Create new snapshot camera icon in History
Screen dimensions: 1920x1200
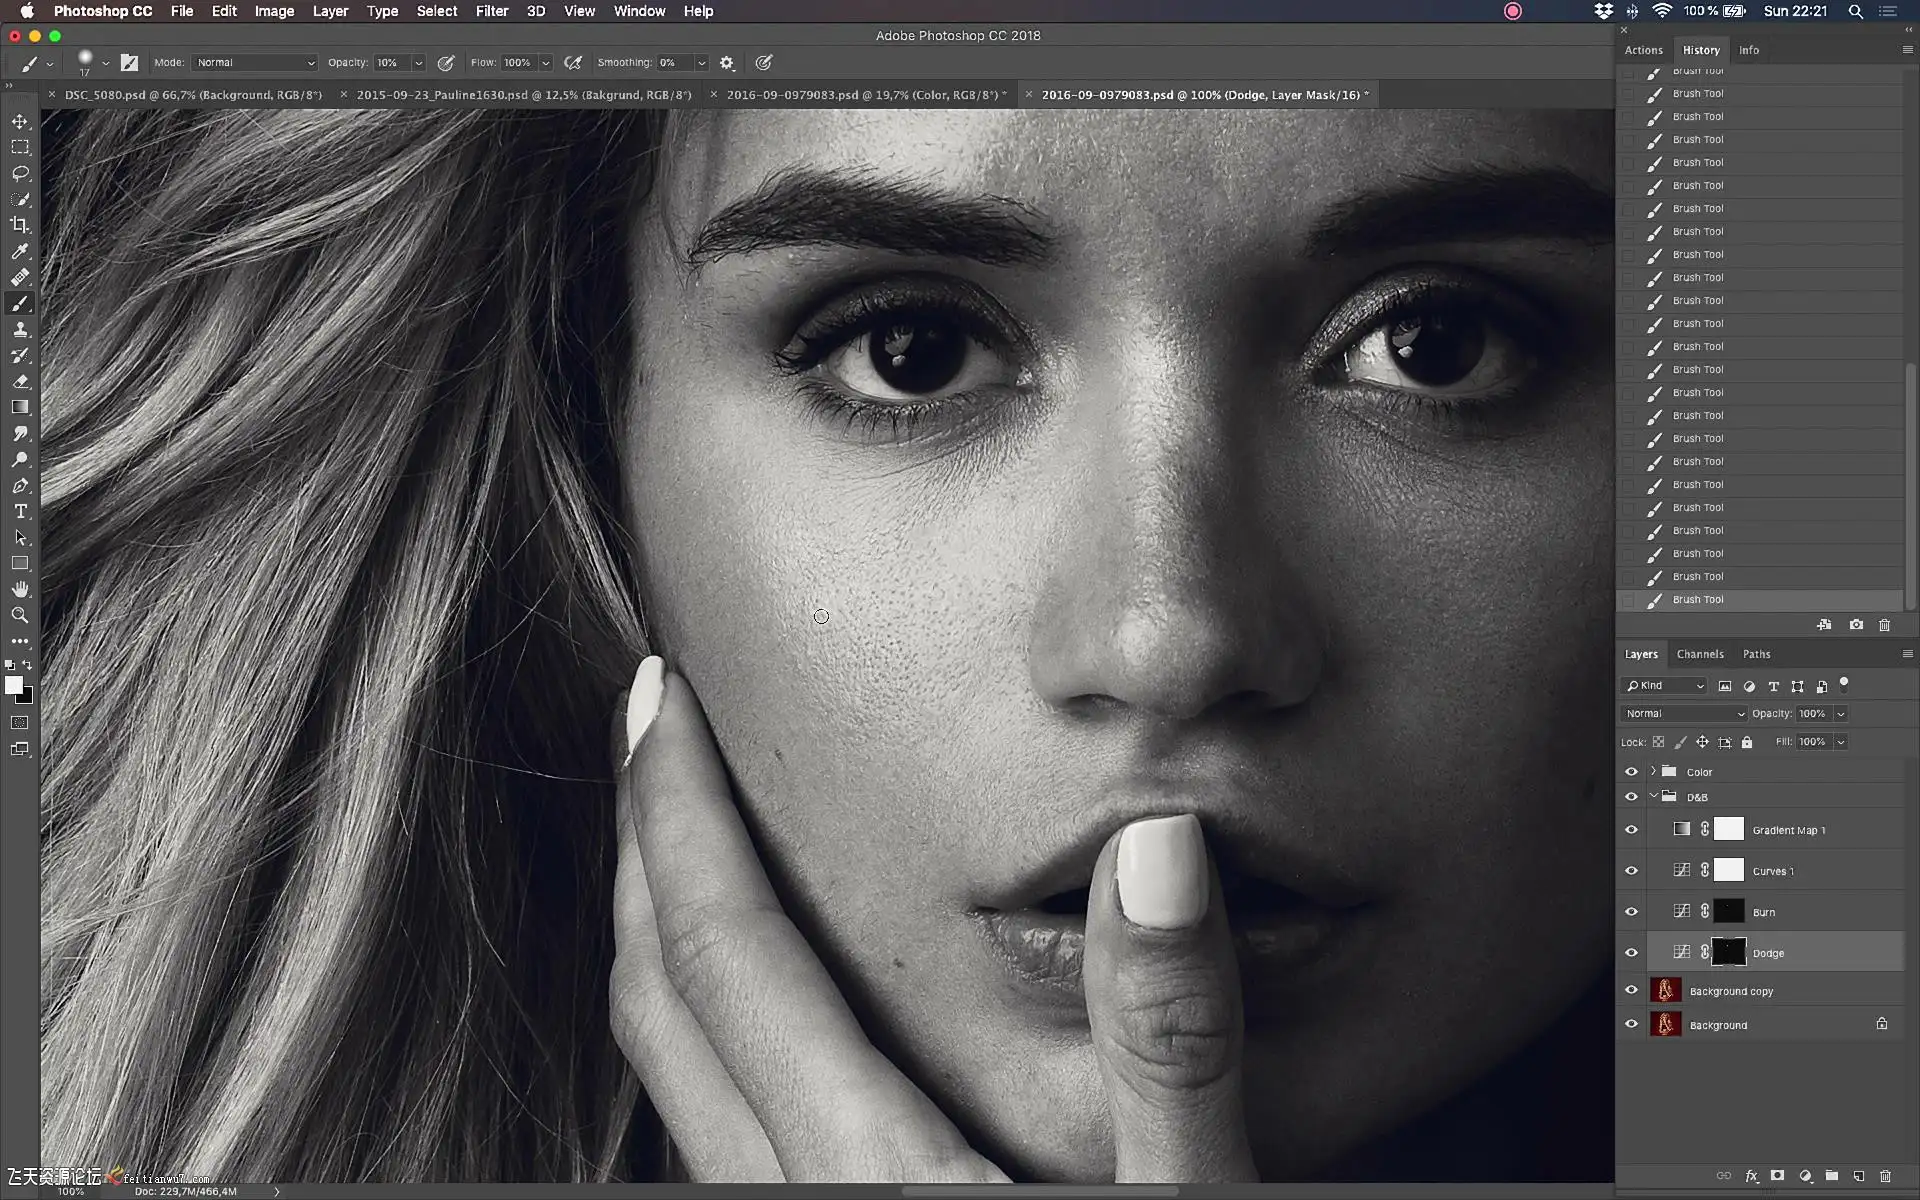tap(1856, 625)
